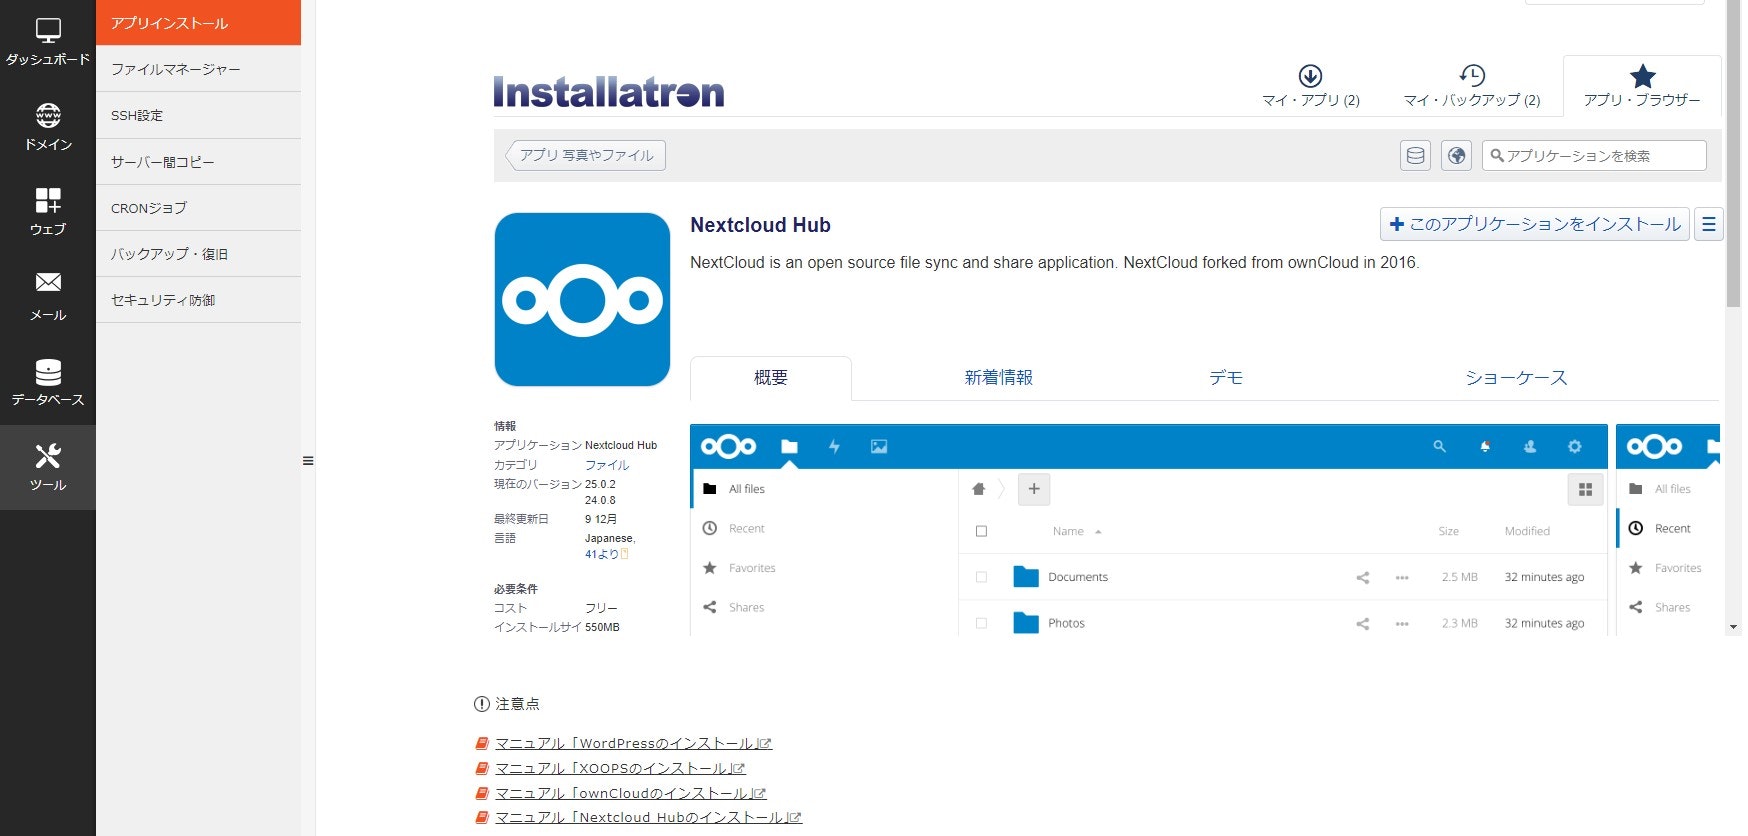
Task: Toggle the select-all checkbox beside Name
Action: tap(981, 531)
